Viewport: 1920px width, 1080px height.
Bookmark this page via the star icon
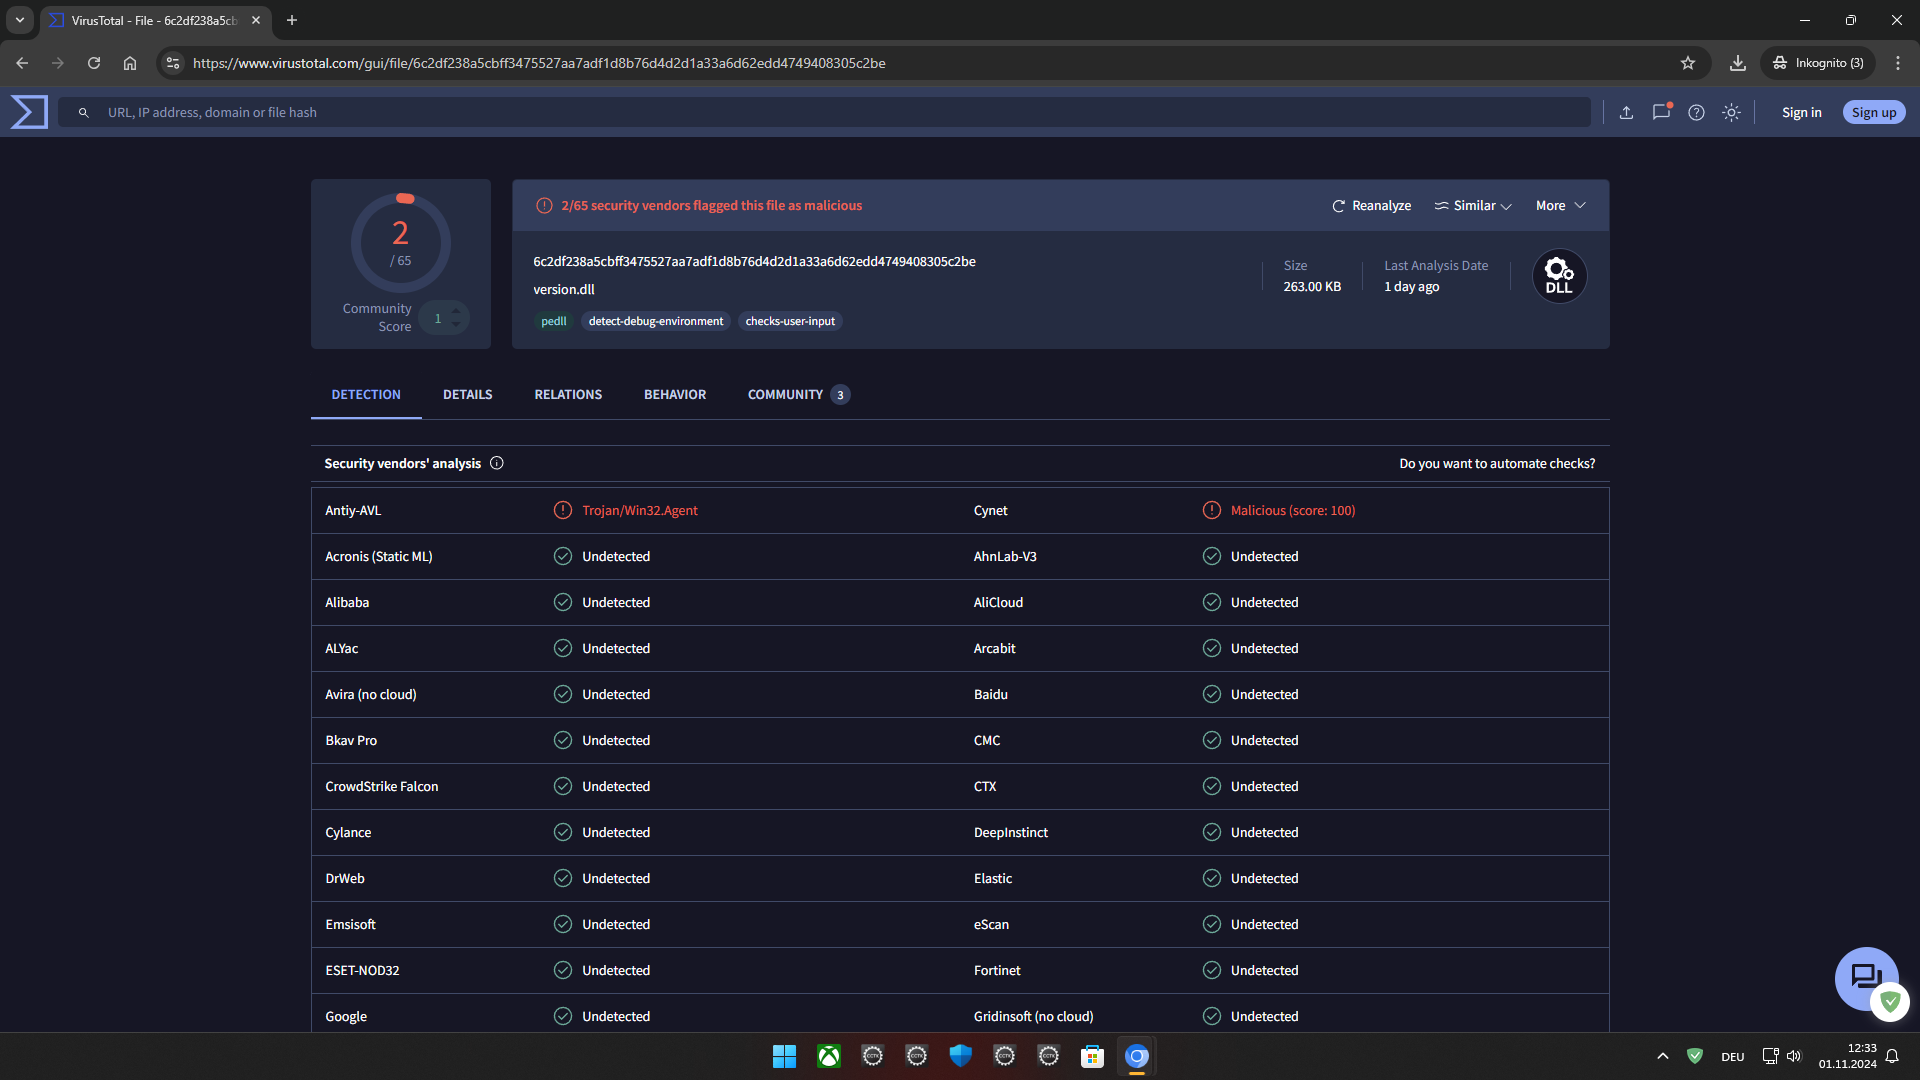(x=1688, y=63)
